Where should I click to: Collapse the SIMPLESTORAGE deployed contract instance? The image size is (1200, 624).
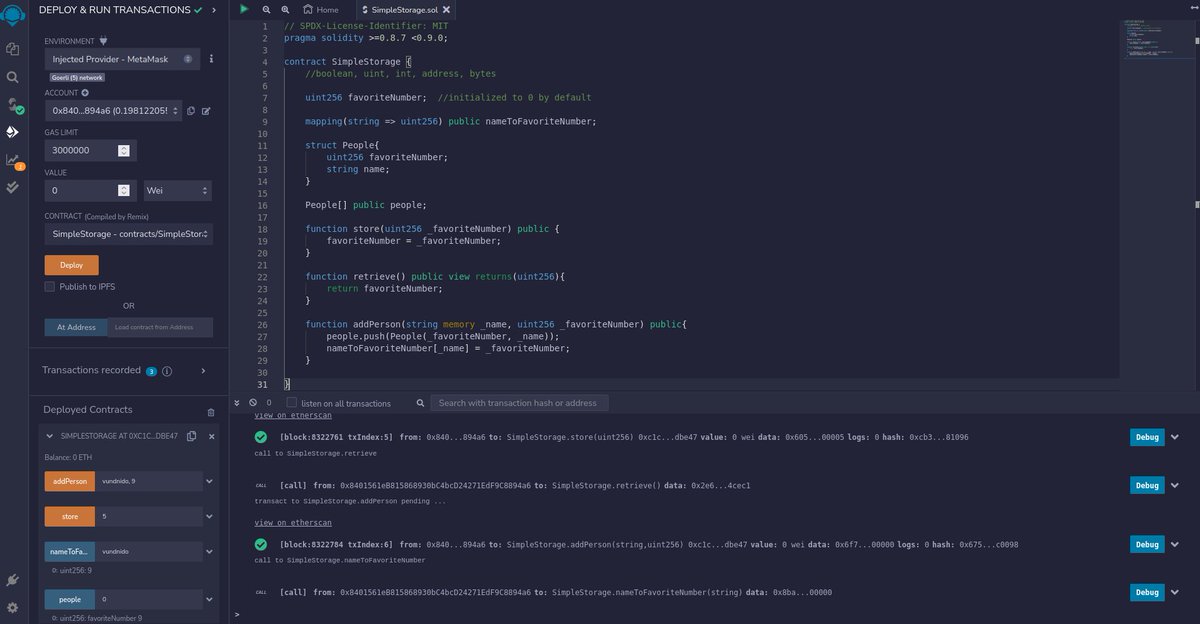coord(51,437)
